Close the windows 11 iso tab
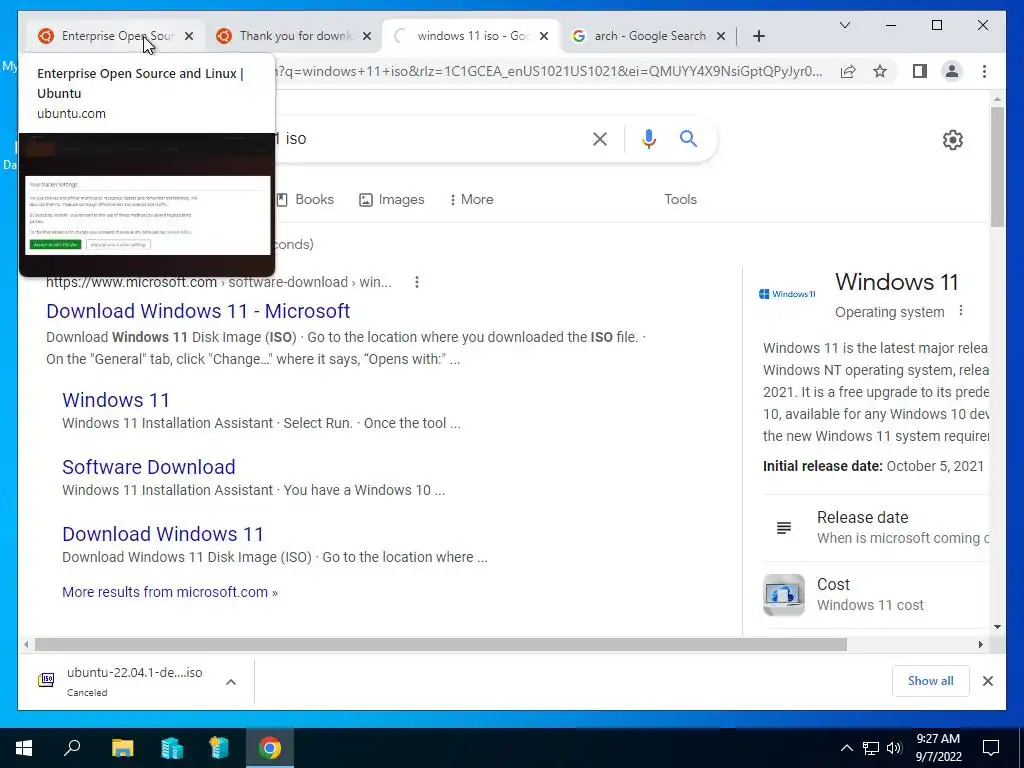This screenshot has width=1024, height=768. [545, 36]
